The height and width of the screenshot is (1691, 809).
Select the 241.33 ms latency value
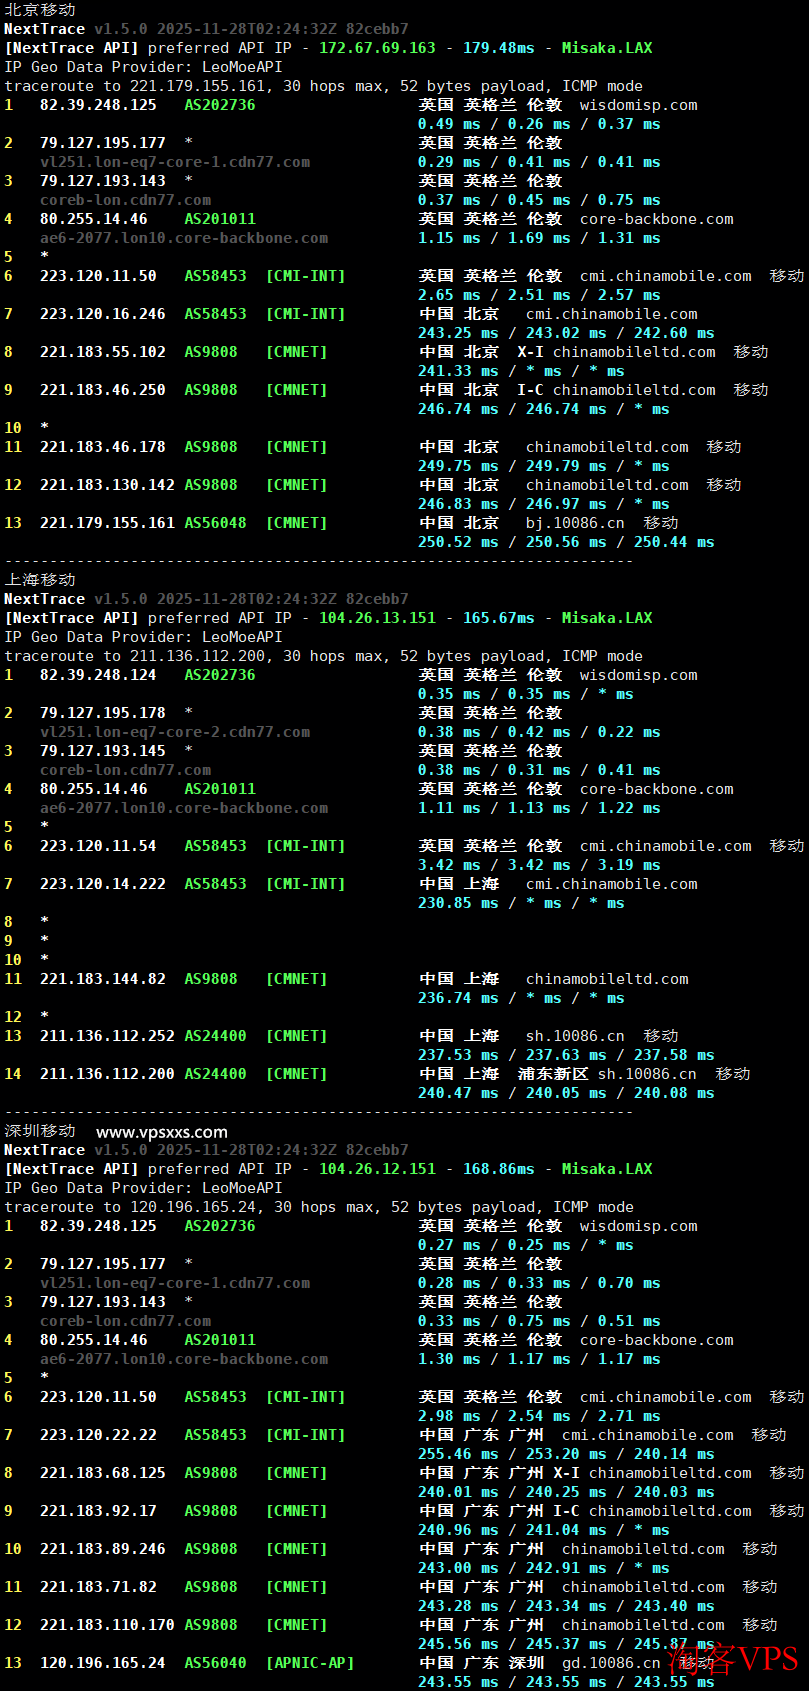458,371
